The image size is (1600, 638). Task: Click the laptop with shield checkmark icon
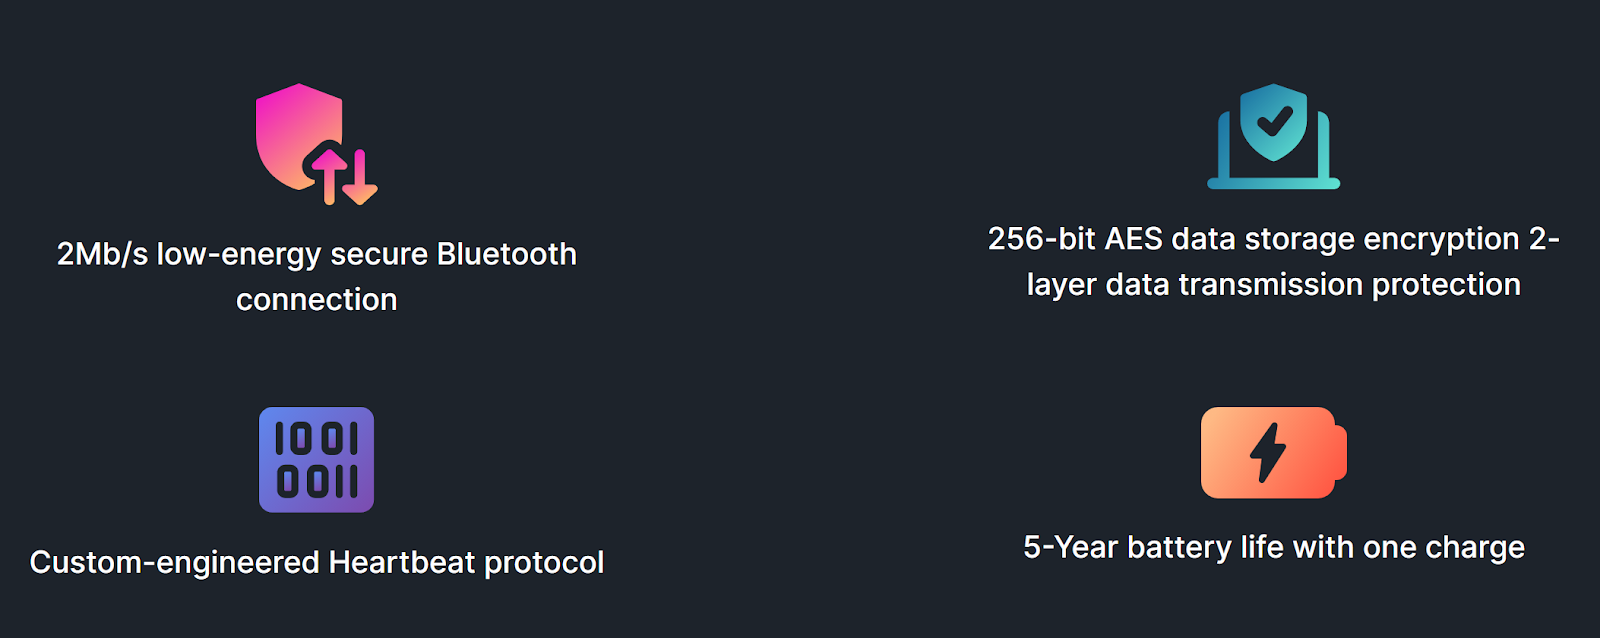(1273, 136)
